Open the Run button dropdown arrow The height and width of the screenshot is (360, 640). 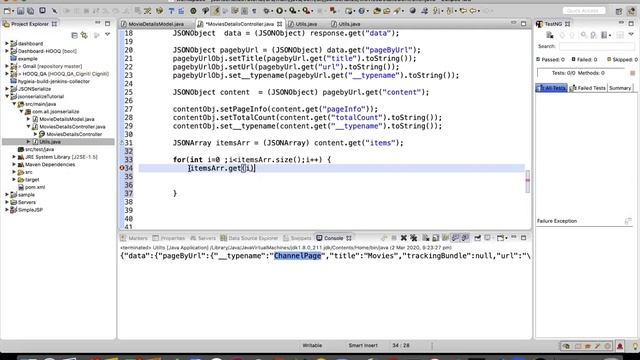tap(286, 11)
